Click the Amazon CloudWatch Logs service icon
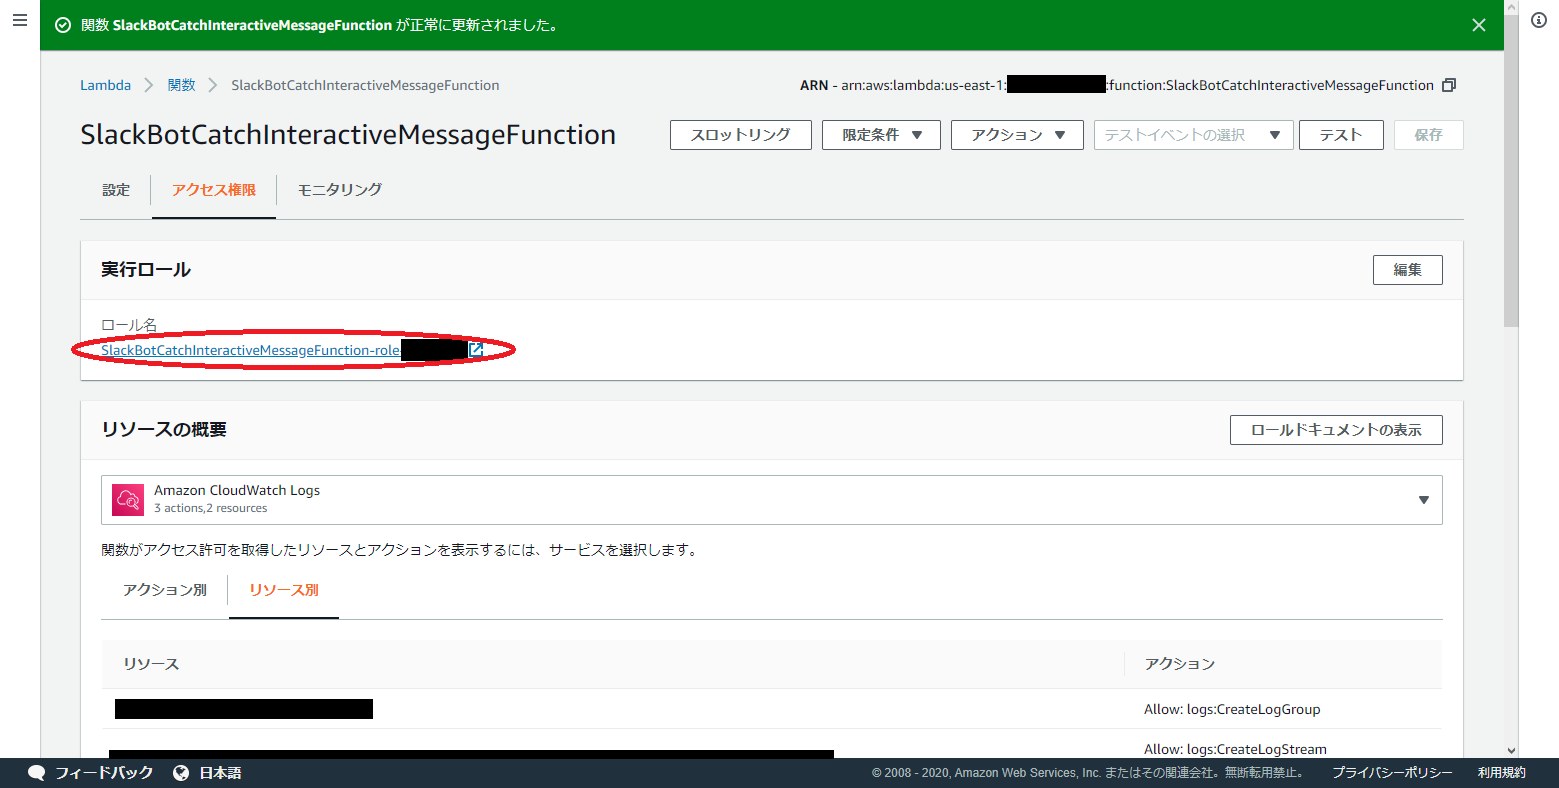Image resolution: width=1559 pixels, height=788 pixels. pos(128,499)
